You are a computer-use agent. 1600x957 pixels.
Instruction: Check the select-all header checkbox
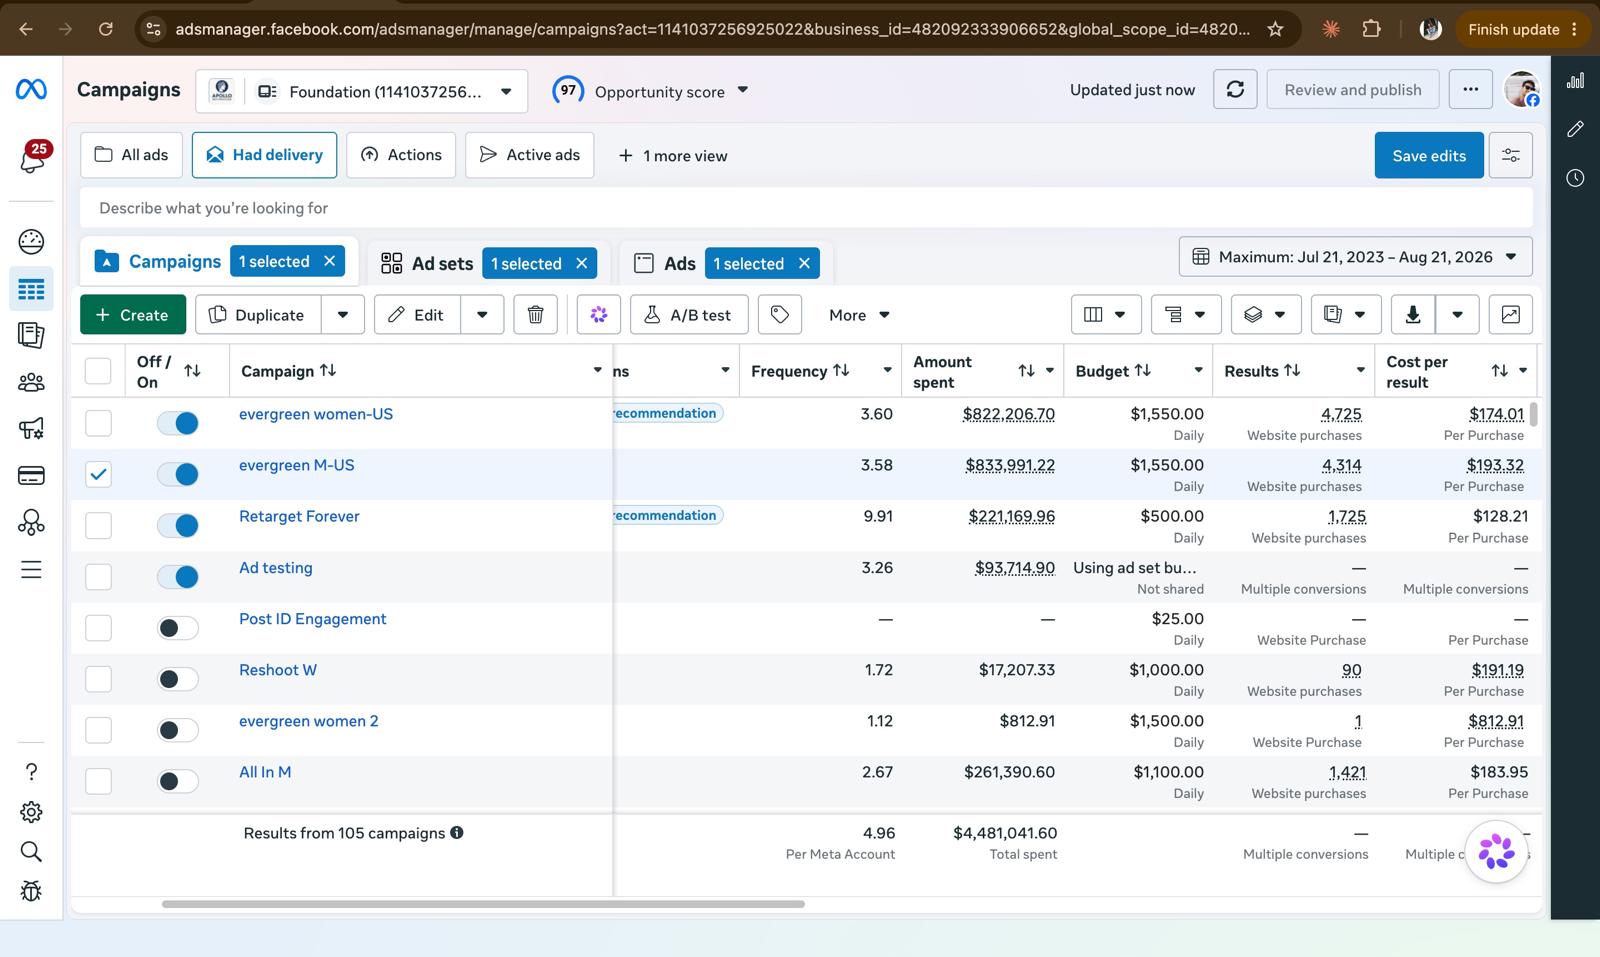pos(98,371)
